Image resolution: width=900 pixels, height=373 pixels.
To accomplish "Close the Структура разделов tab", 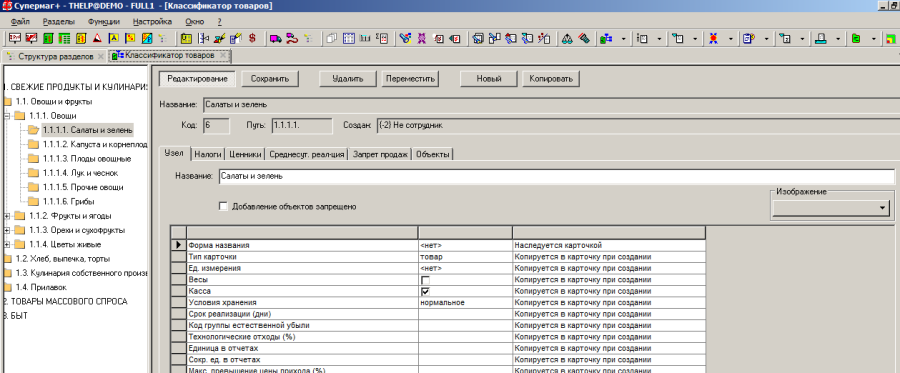I will (101, 56).
